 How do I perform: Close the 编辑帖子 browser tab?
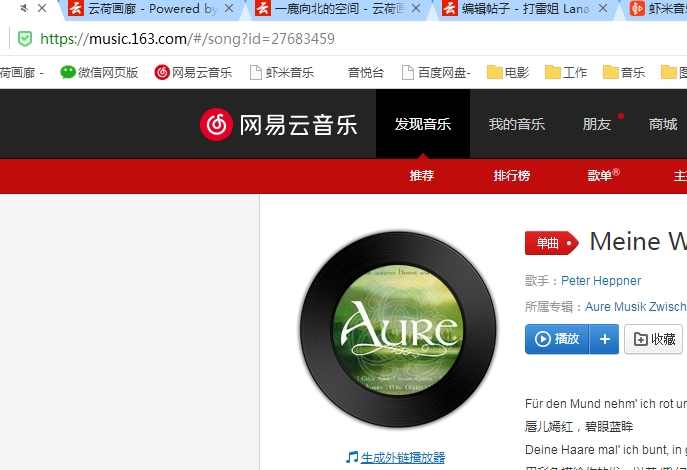(603, 8)
